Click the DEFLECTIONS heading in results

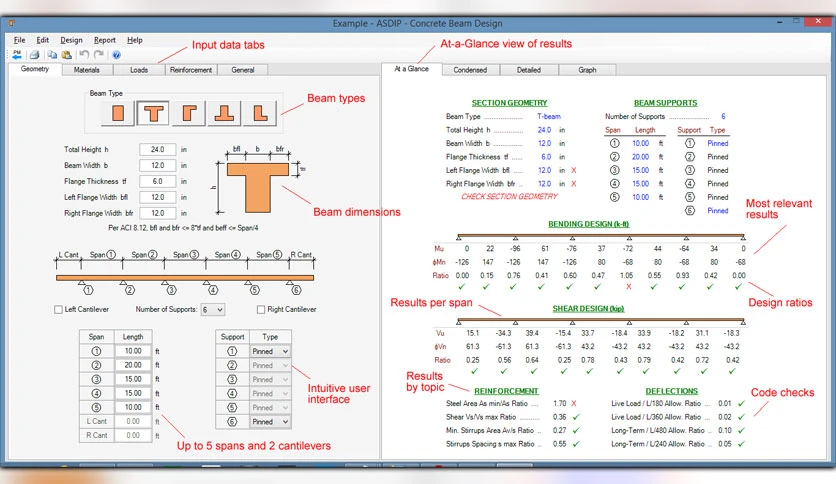pyautogui.click(x=671, y=391)
